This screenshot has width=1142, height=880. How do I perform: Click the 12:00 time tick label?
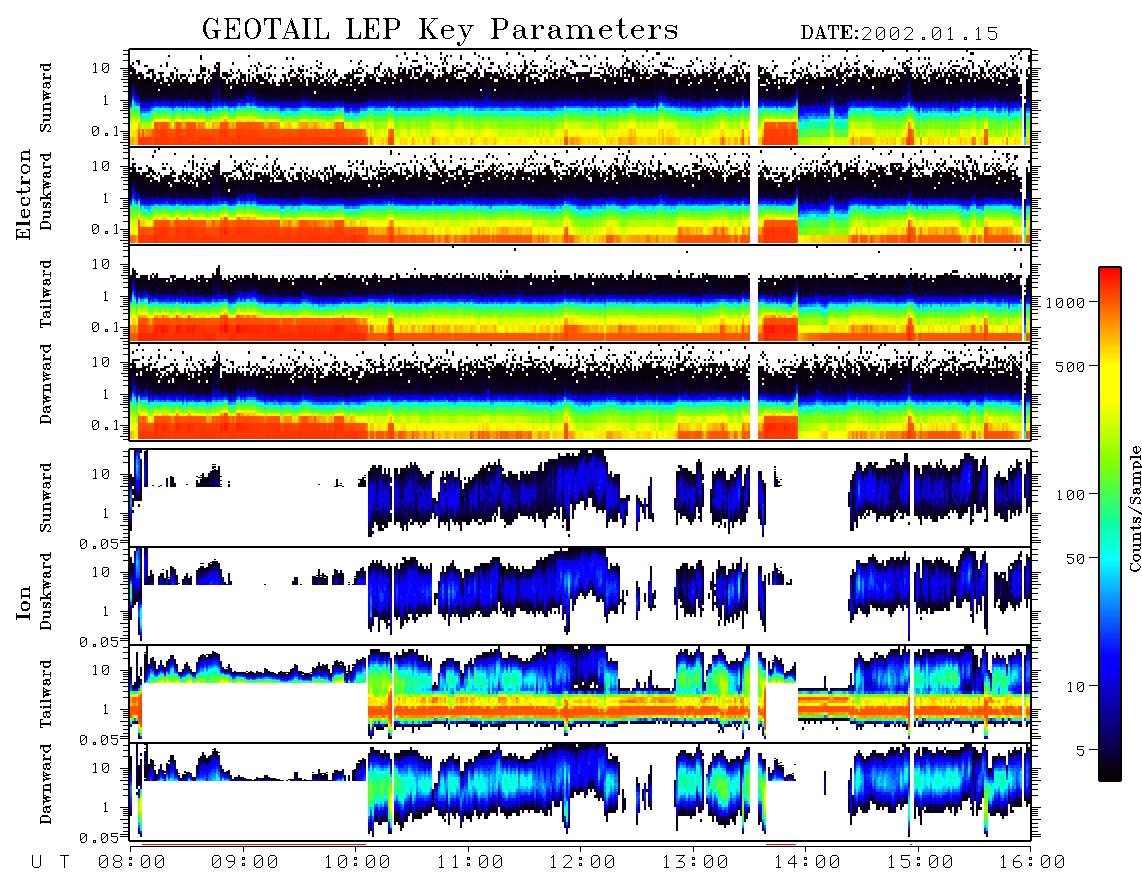(x=582, y=863)
